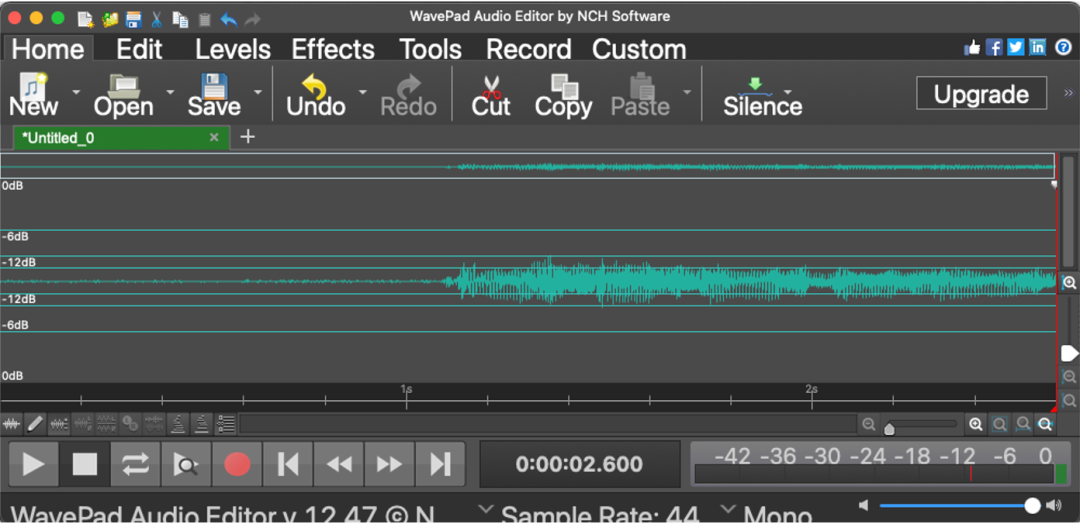Image resolution: width=1080 pixels, height=524 pixels.
Task: Click the clipboard paste icon in title bar
Action: 205,19
